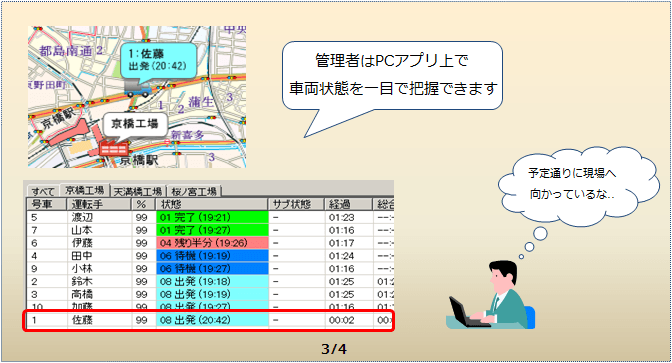The width and height of the screenshot is (672, 363).
Task: Sort by the 経過 column header
Action: [348, 204]
